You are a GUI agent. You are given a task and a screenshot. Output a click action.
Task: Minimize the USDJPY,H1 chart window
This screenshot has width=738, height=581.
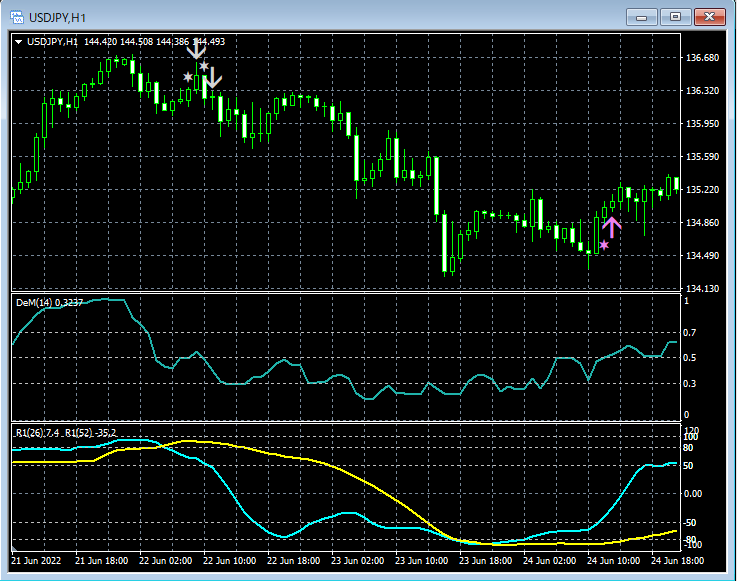643,16
